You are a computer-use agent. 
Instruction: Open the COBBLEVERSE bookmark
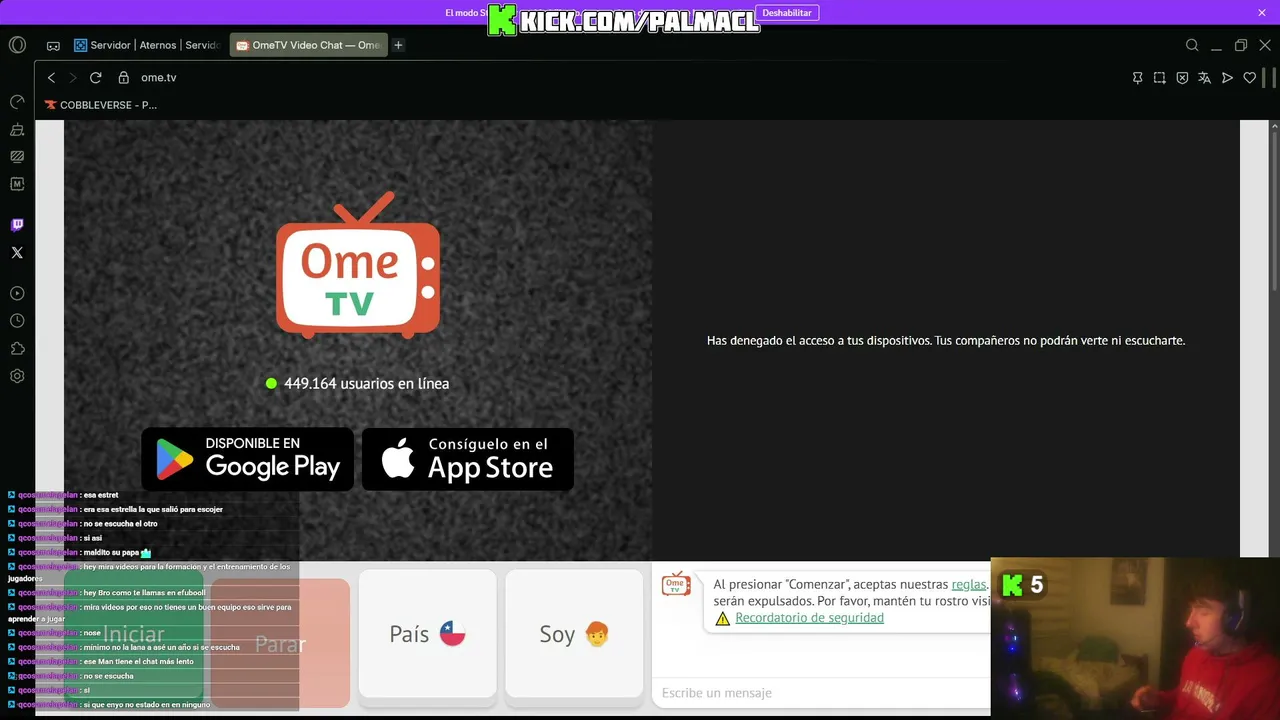click(x=101, y=105)
